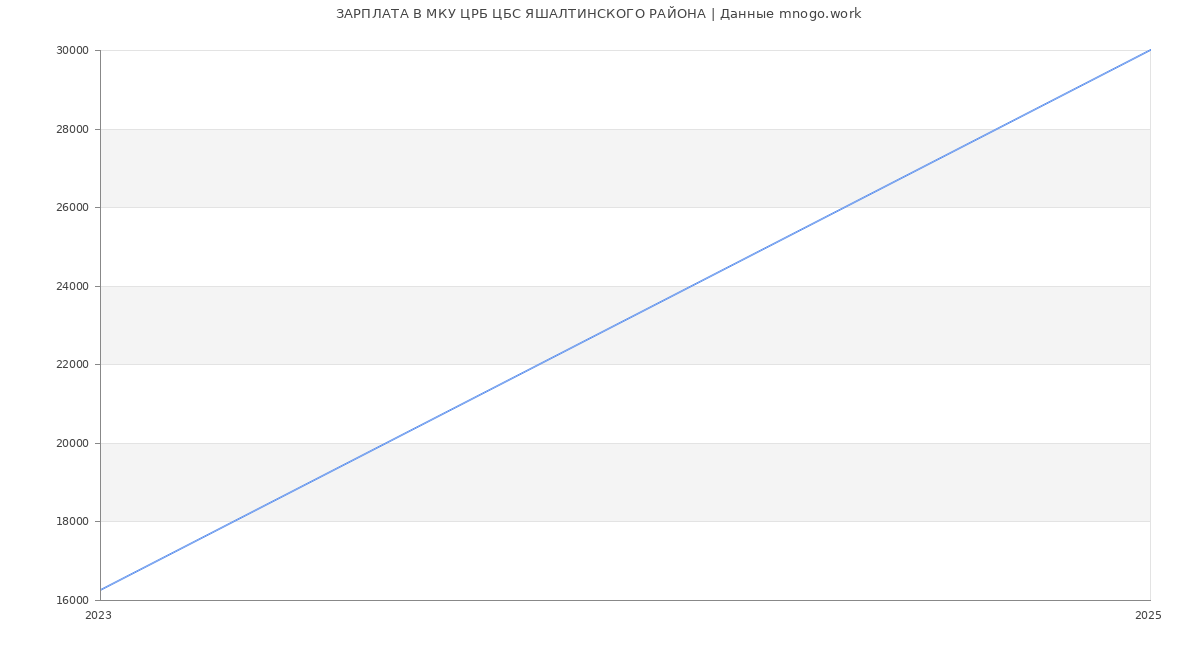Click the blue line's end point at 2025
The width and height of the screenshot is (1200, 650).
pyautogui.click(x=1150, y=50)
